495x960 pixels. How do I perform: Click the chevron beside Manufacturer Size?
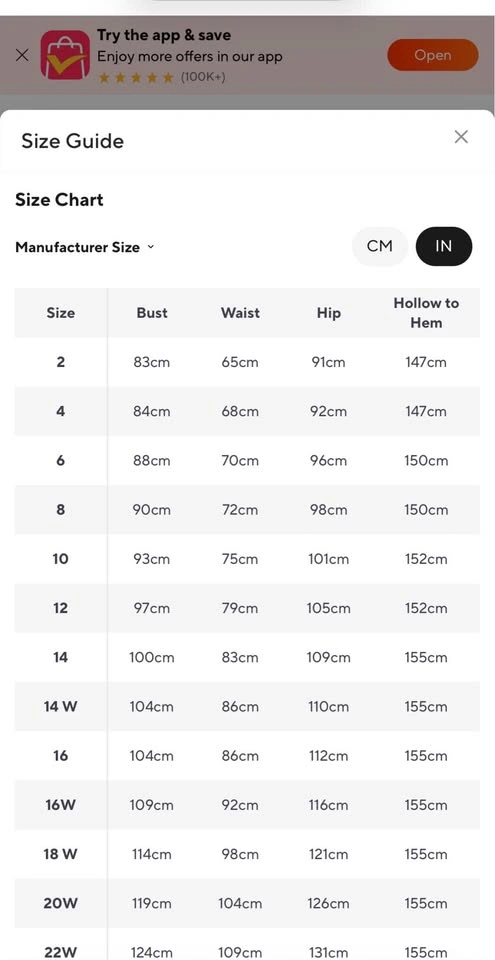pyautogui.click(x=151, y=247)
